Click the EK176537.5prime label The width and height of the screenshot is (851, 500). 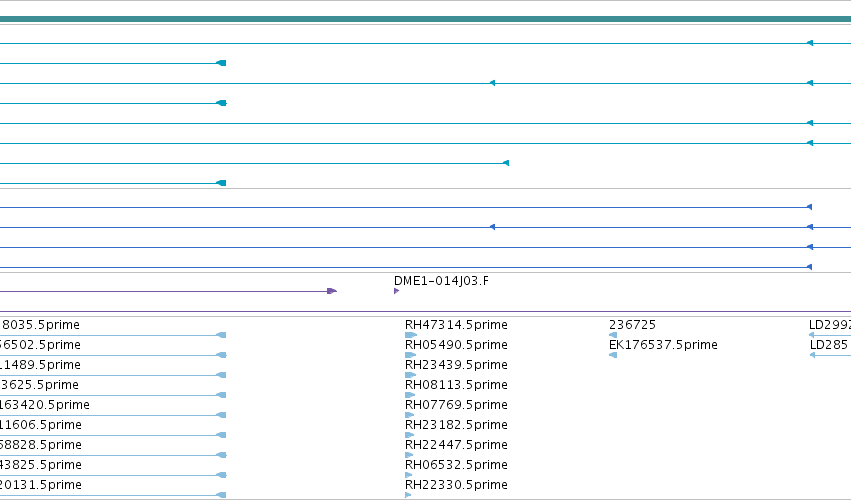coord(663,345)
